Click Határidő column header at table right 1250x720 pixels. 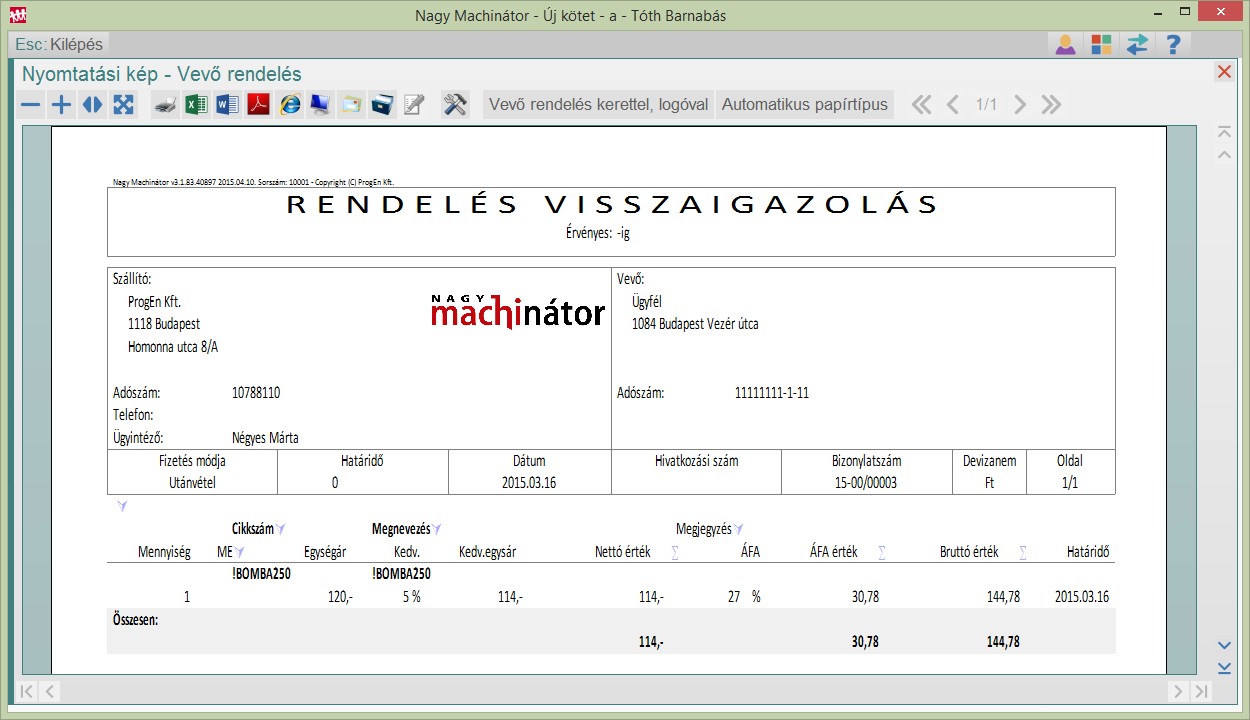click(x=1087, y=552)
